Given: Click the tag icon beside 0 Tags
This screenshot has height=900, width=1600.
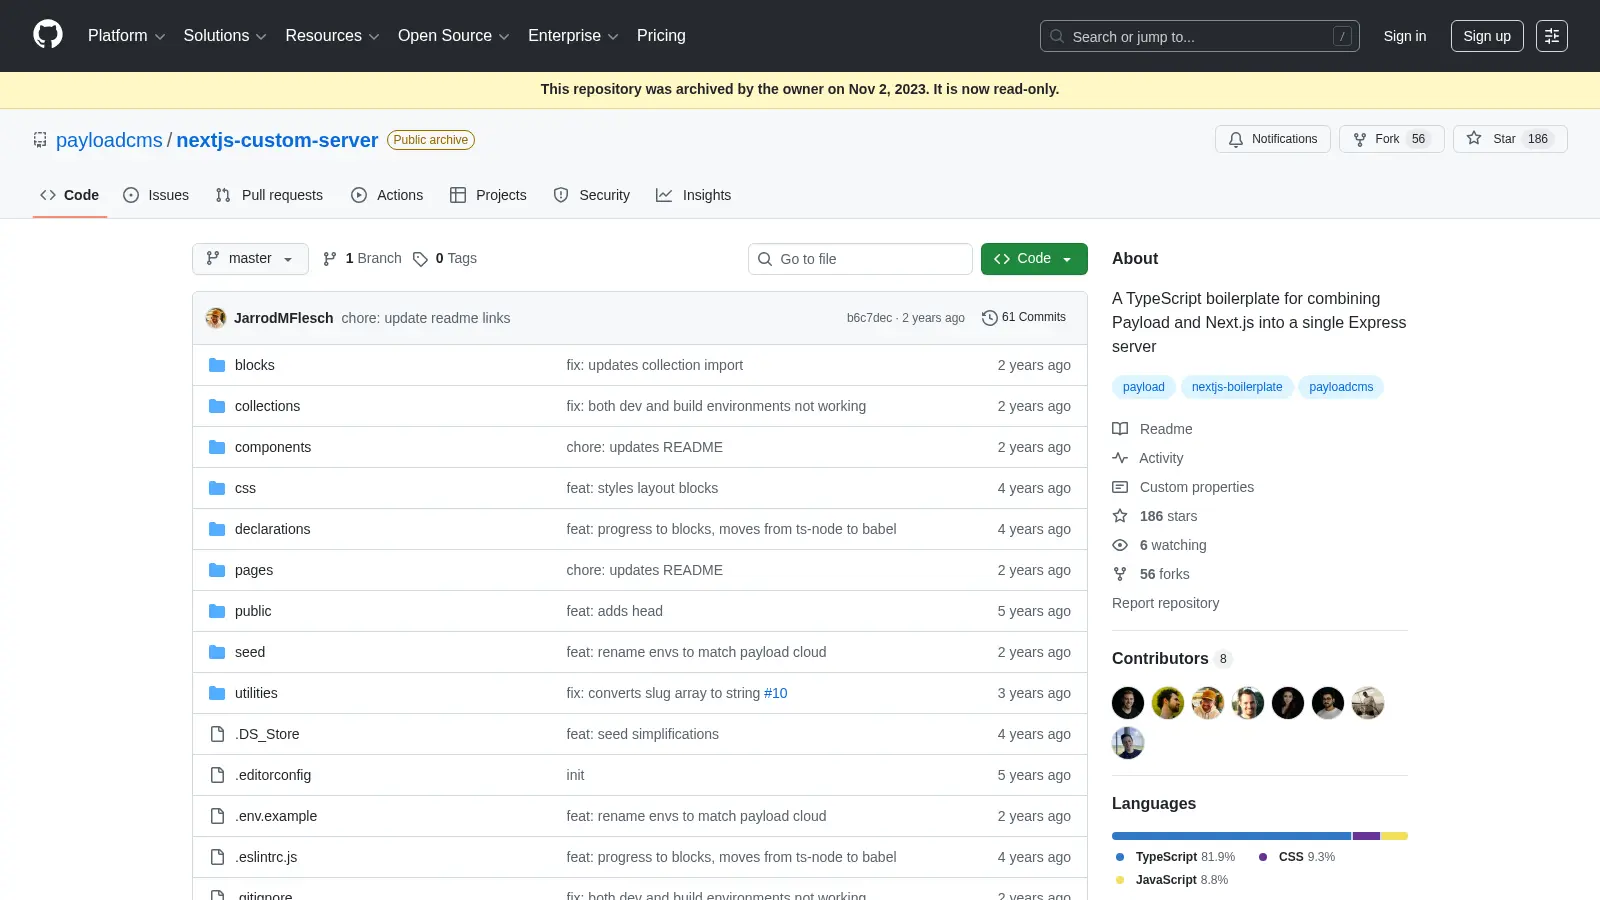Looking at the screenshot, I should [420, 259].
